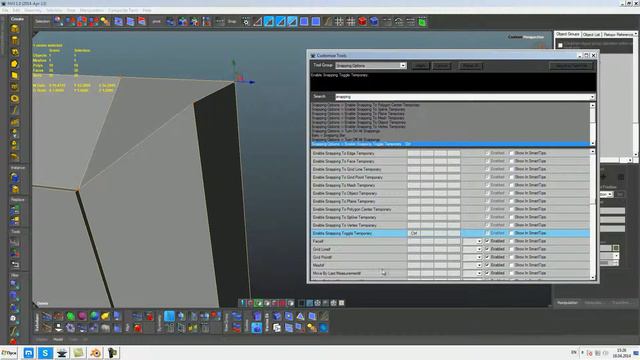Click the yellow torus primitive in Create sidebar

(x=15, y=99)
